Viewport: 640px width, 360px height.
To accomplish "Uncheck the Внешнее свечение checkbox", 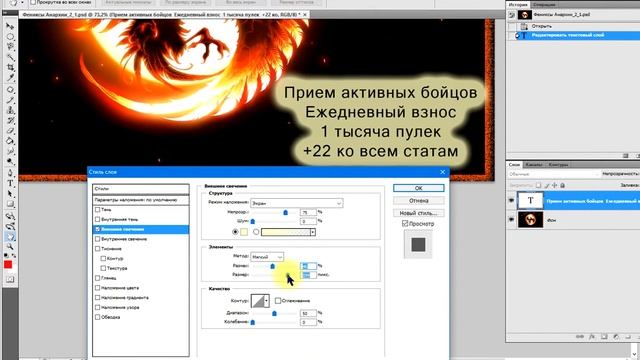I will tap(98, 229).
